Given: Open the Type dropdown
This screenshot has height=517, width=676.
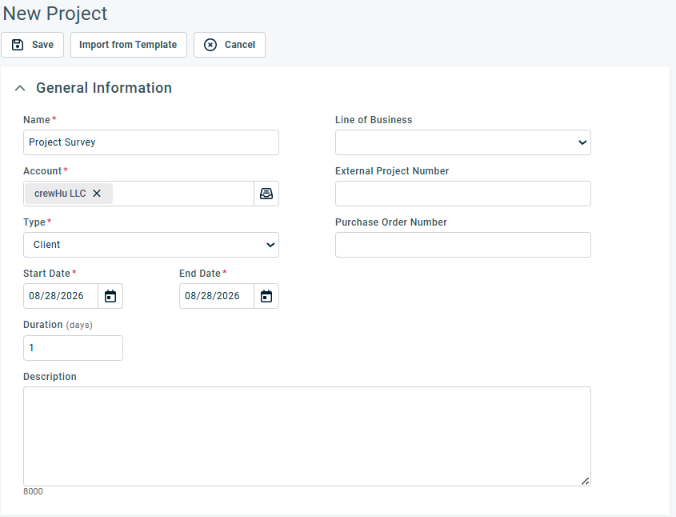Looking at the screenshot, I should (x=151, y=245).
